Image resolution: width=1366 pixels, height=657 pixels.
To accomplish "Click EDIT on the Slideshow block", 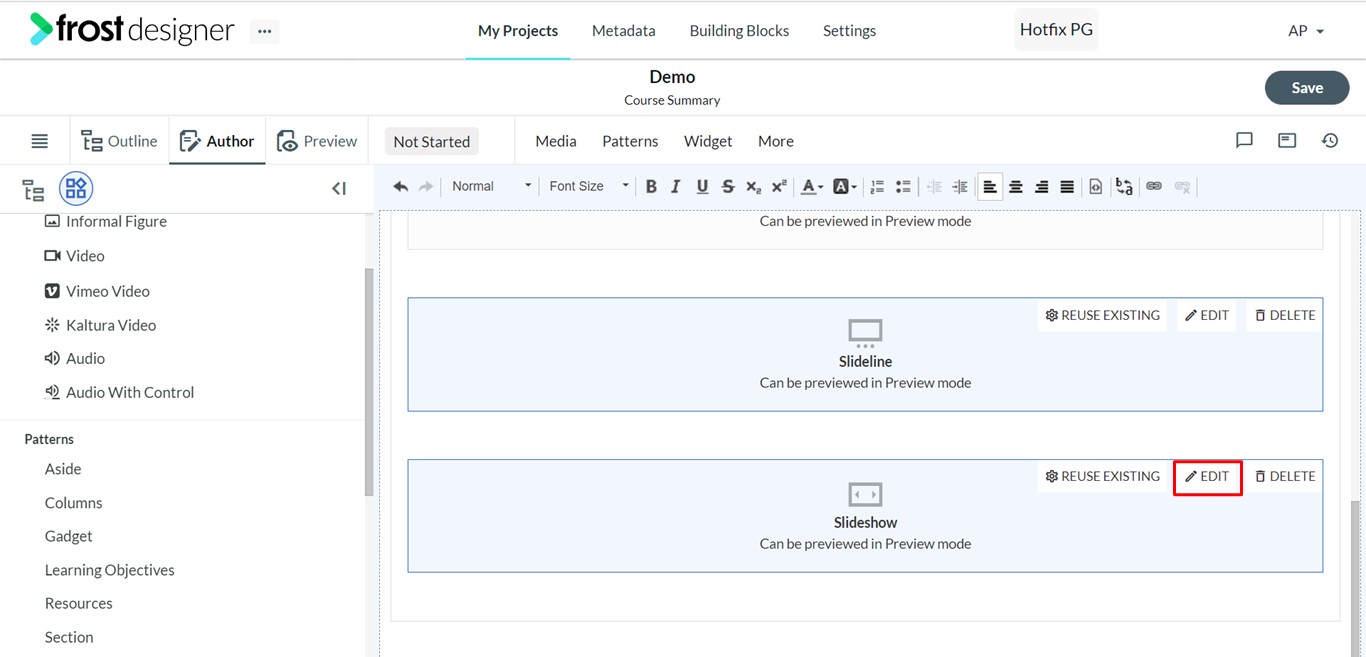I will tap(1208, 477).
